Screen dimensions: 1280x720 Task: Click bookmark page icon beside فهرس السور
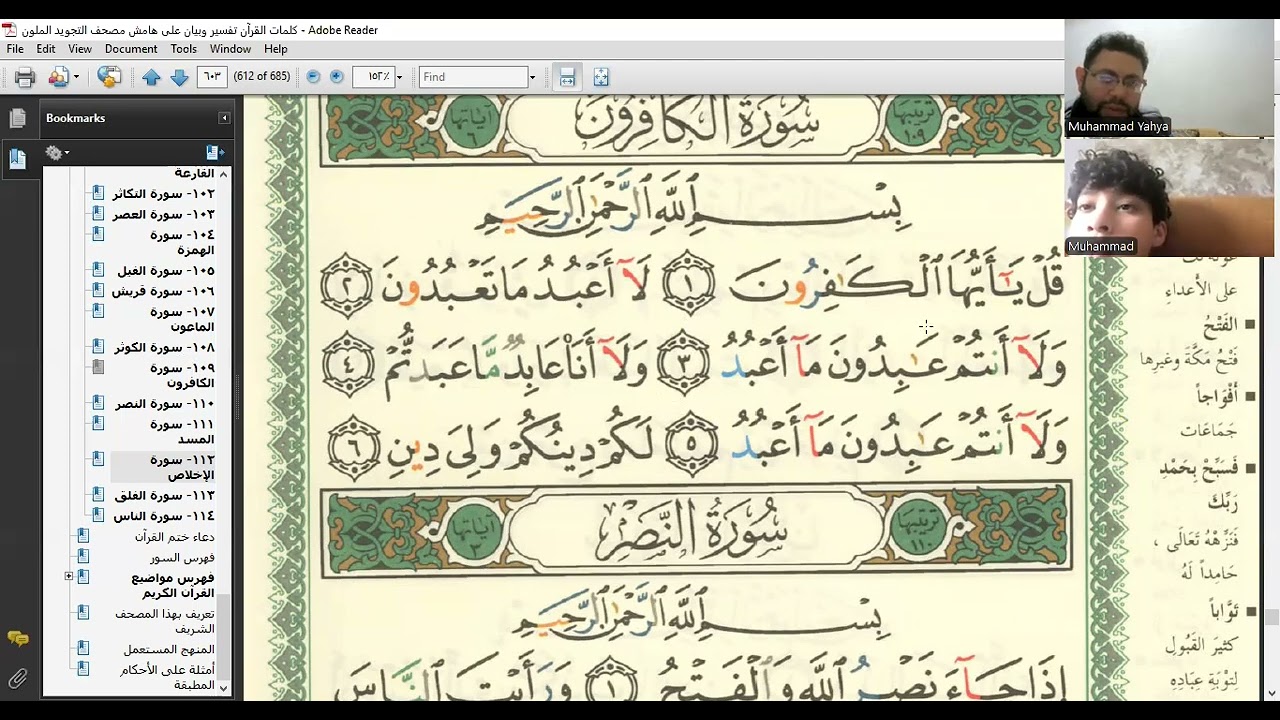[x=83, y=557]
